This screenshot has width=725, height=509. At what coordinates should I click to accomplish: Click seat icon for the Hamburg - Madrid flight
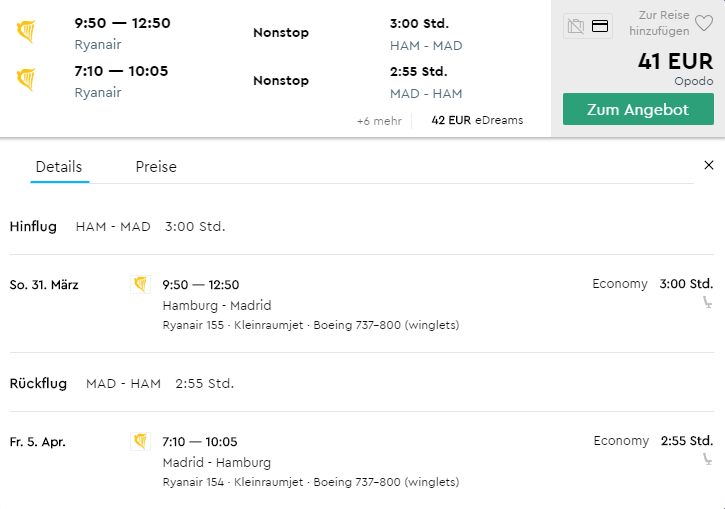pyautogui.click(x=707, y=302)
